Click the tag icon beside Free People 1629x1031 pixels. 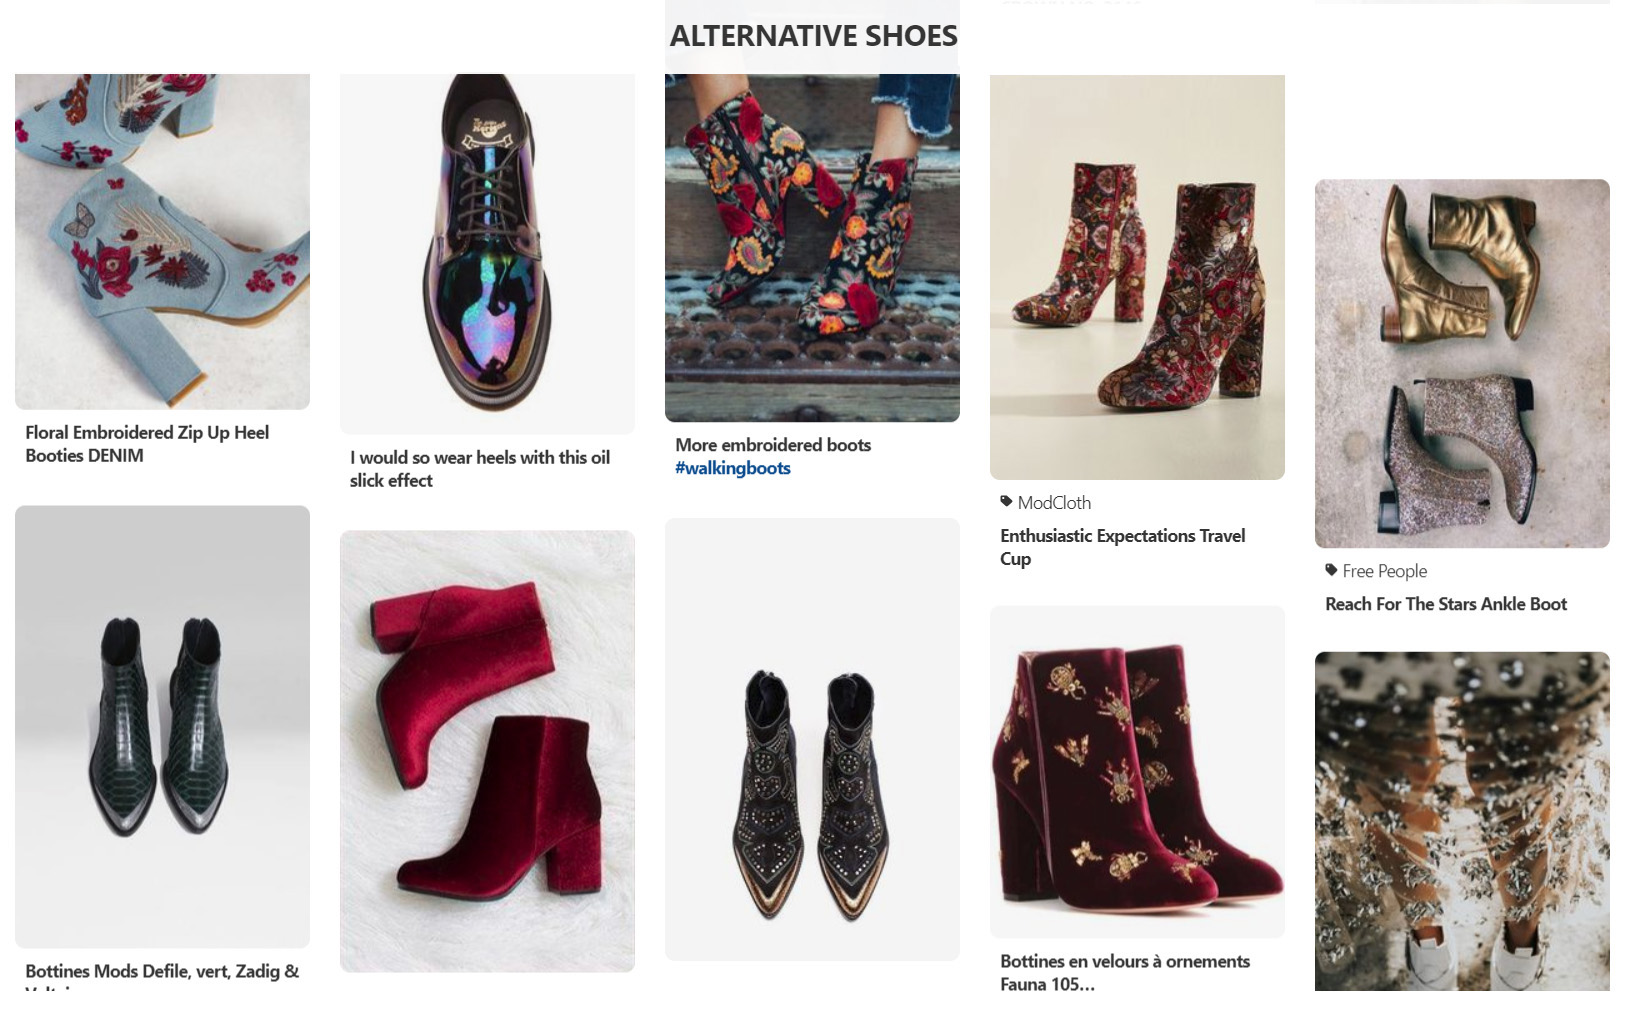tap(1329, 571)
